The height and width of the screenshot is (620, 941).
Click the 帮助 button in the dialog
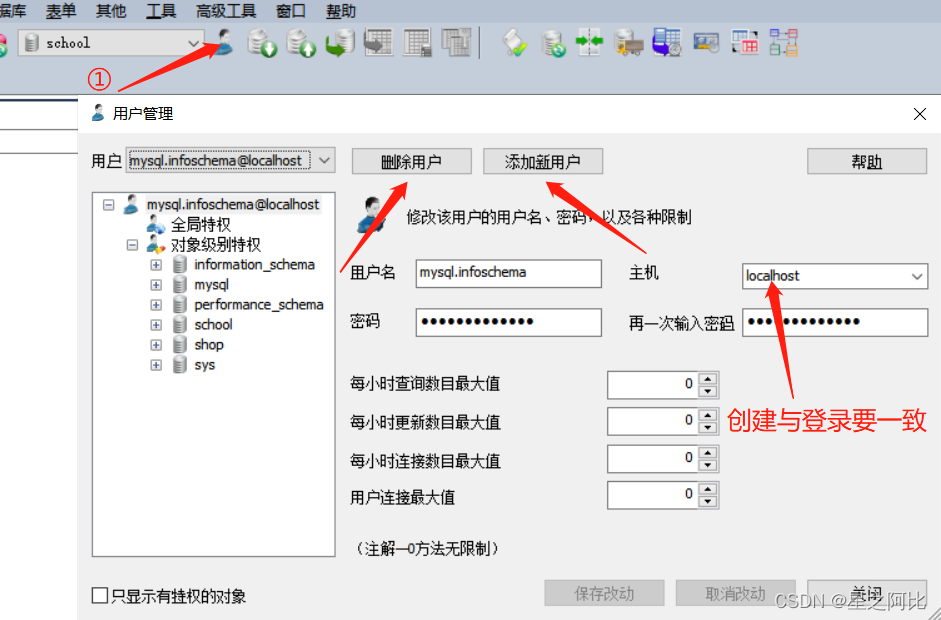pyautogui.click(x=867, y=161)
